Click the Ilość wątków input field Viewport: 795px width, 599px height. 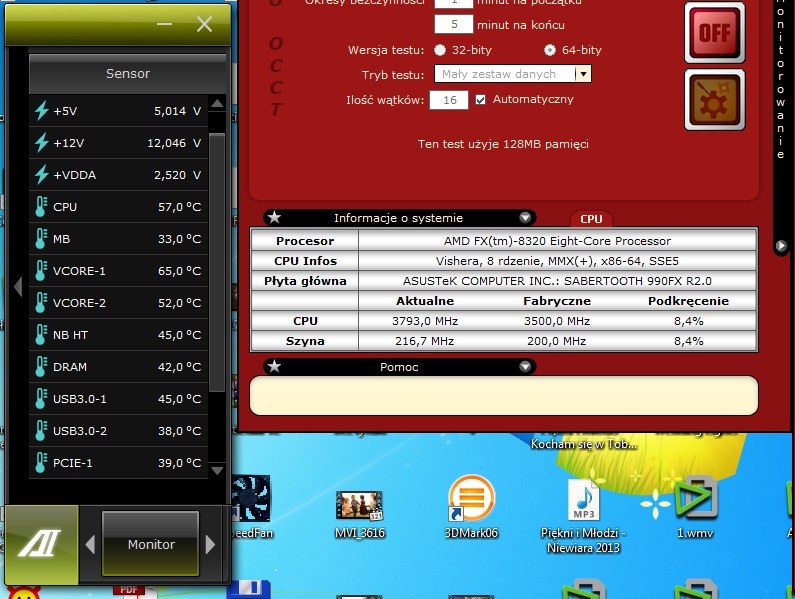[449, 100]
